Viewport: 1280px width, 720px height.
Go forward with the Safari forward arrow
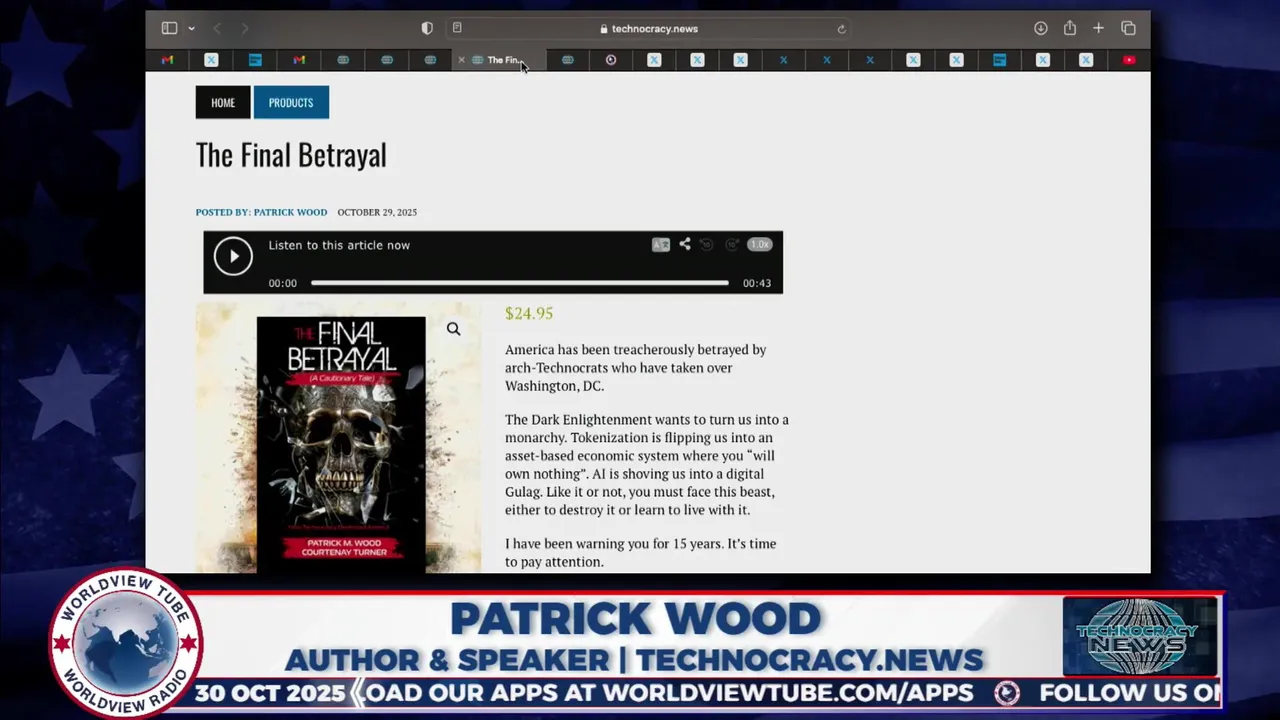click(x=245, y=28)
